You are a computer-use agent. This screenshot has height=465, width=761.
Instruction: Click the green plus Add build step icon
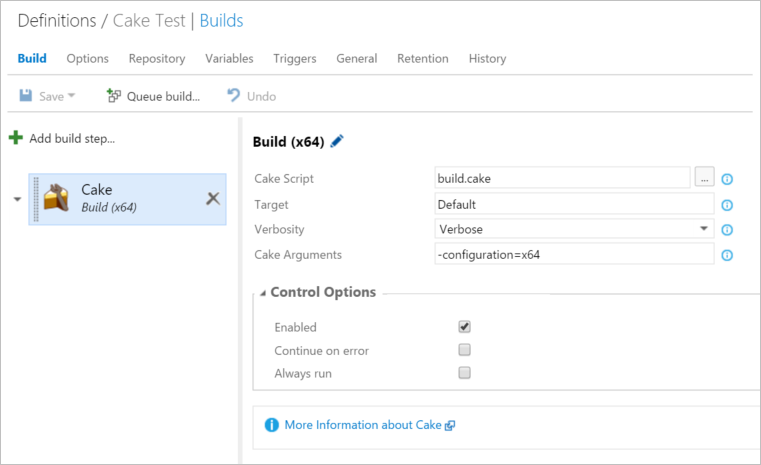(16, 138)
